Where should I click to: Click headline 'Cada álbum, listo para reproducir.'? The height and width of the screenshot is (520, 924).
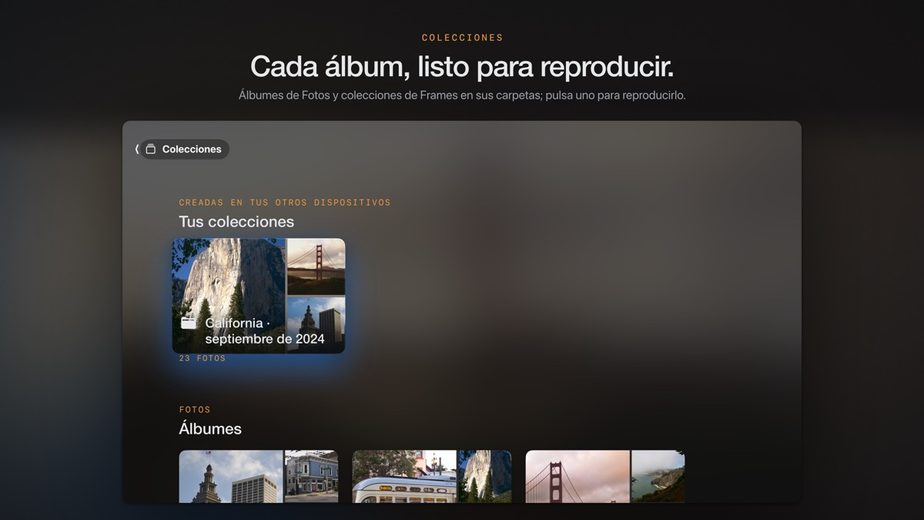(x=462, y=66)
